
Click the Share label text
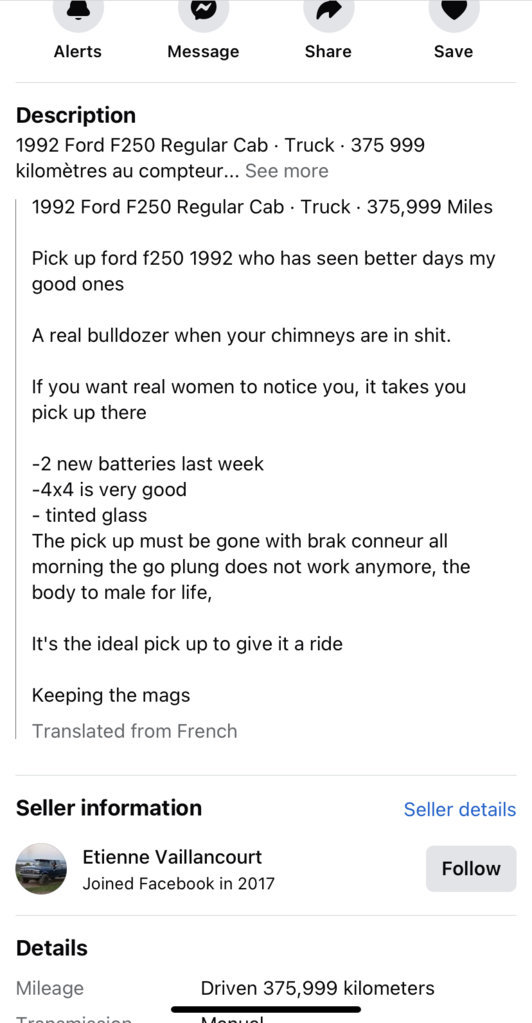pos(328,52)
